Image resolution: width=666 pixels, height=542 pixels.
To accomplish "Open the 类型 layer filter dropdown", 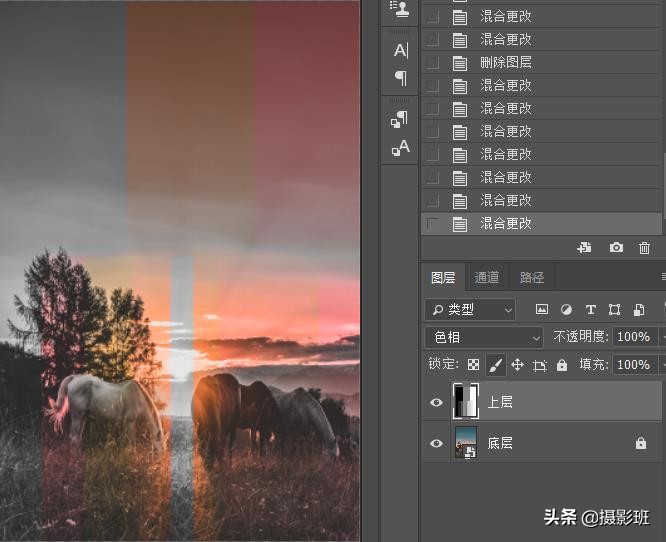I will [x=470, y=310].
